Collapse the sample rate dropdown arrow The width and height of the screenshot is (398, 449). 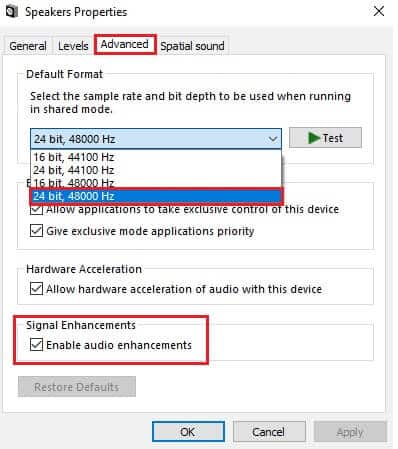click(x=273, y=139)
